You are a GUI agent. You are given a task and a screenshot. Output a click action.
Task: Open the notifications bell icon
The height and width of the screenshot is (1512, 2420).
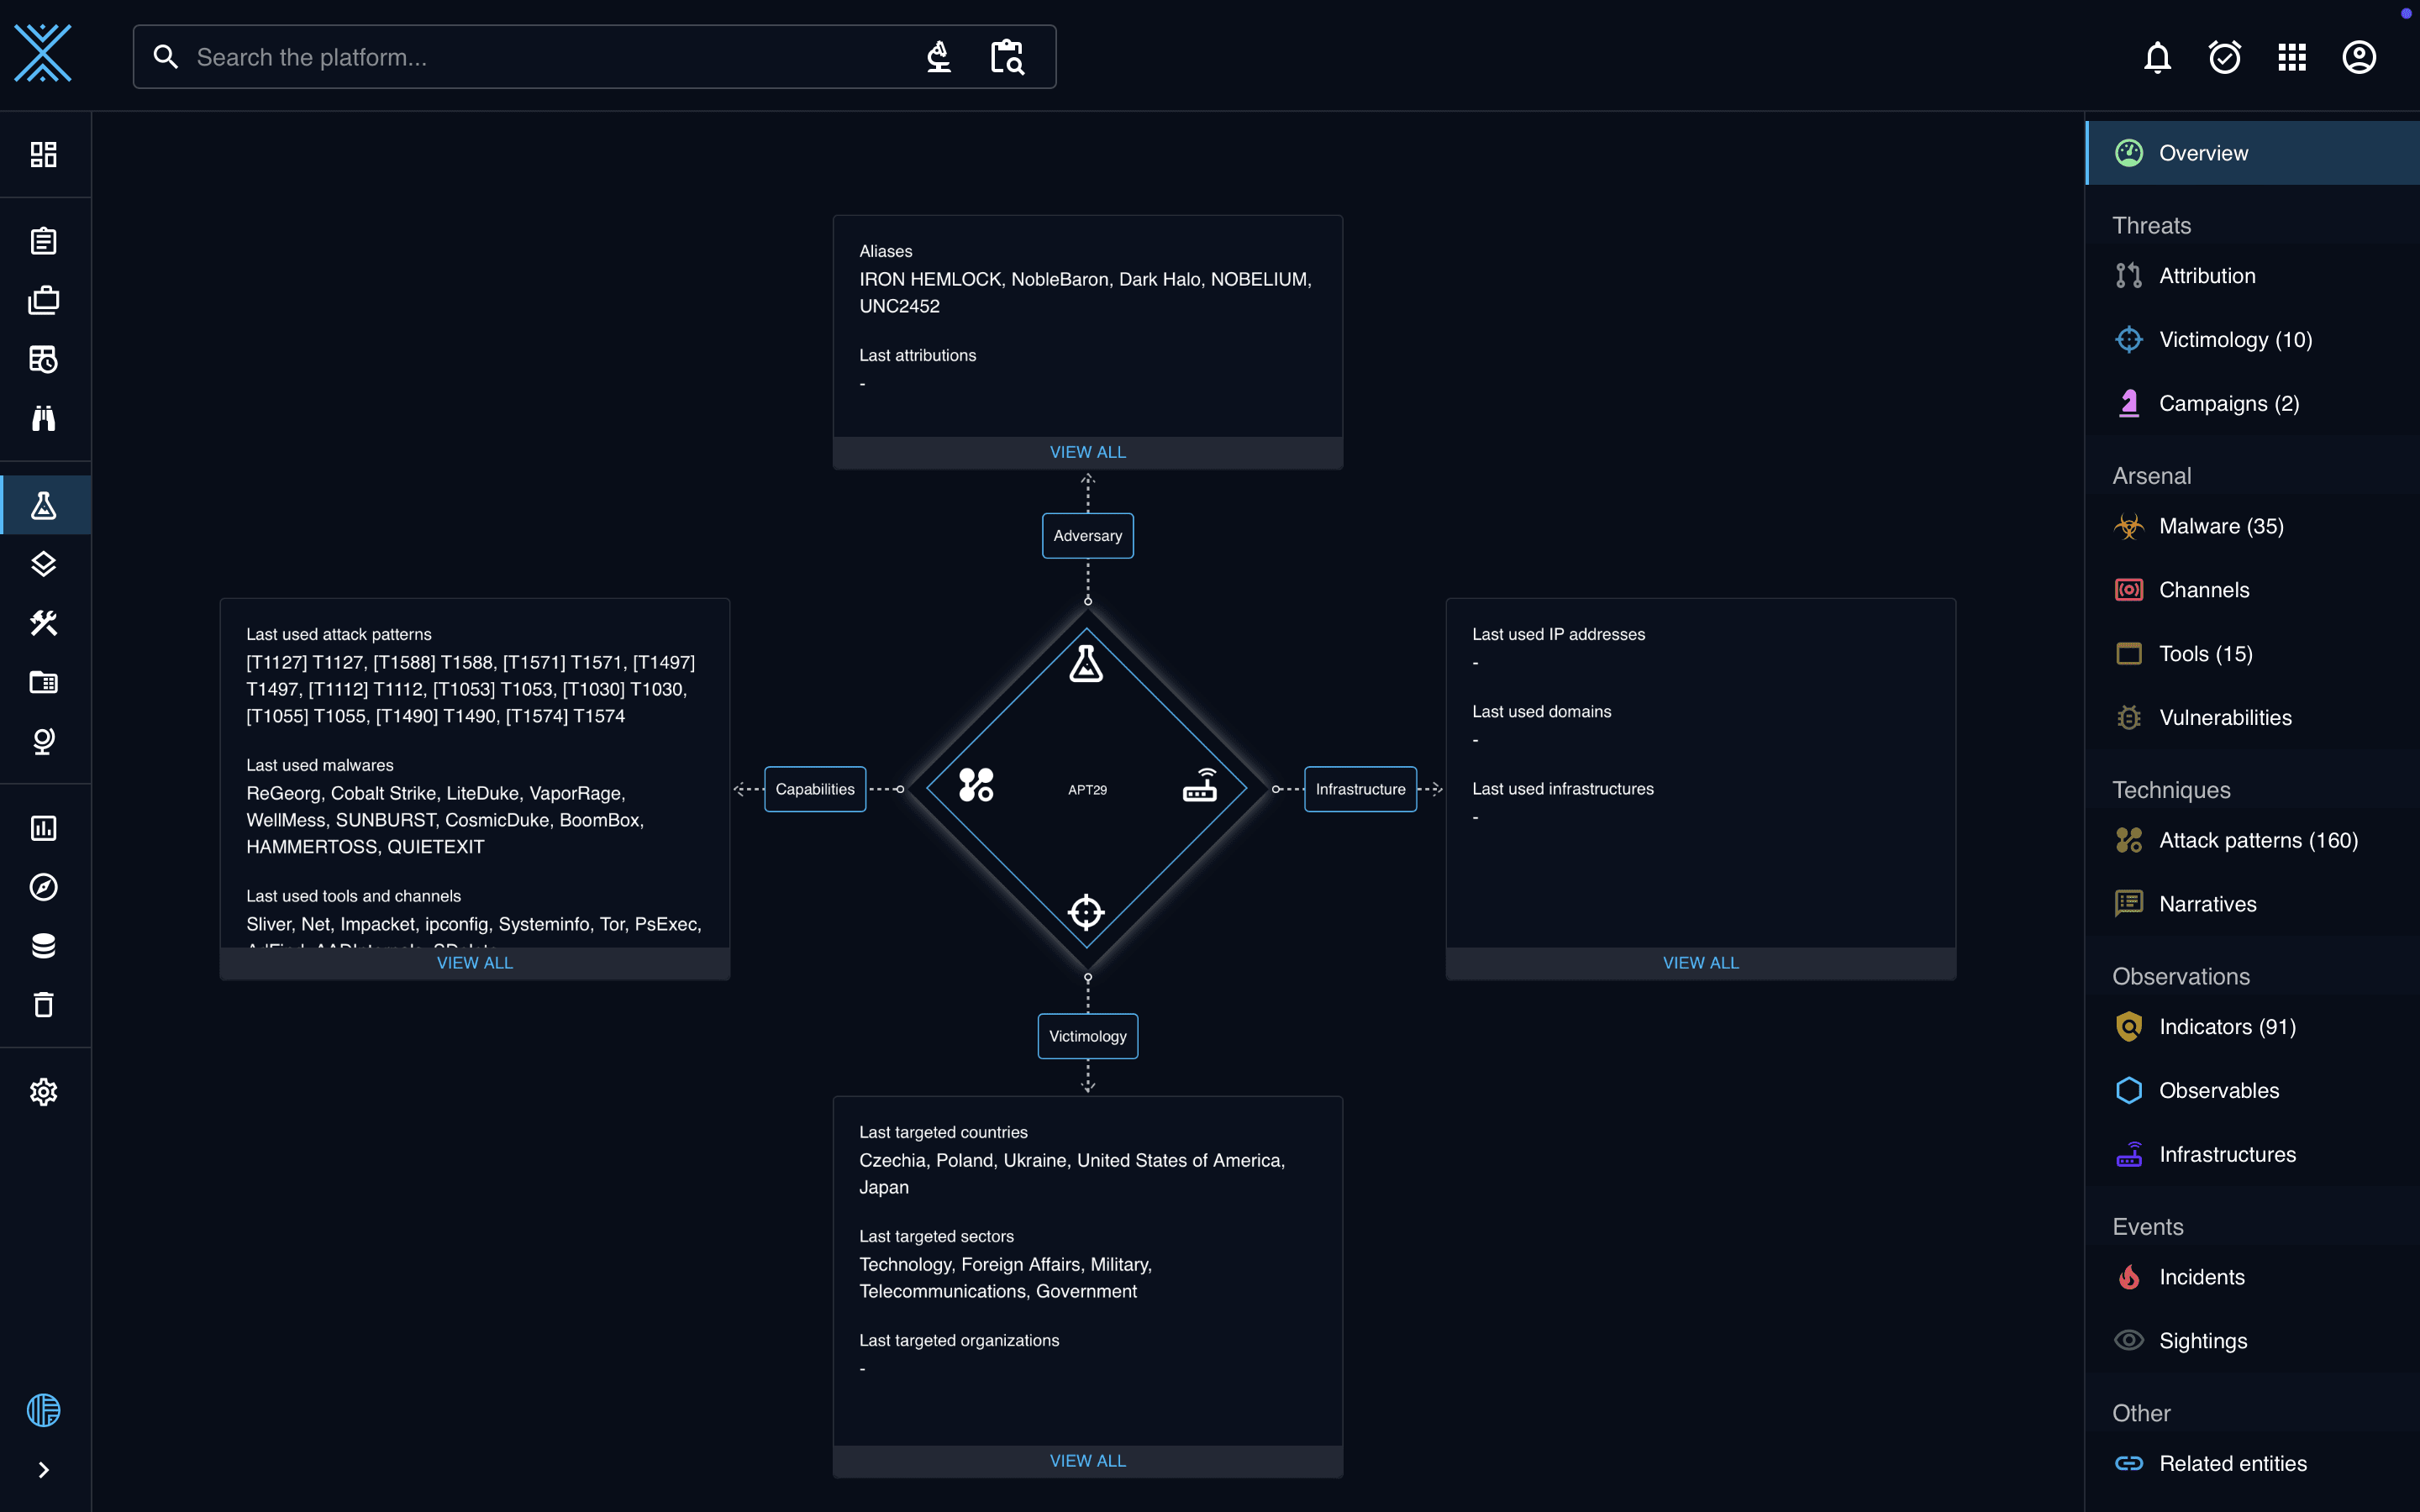[2157, 57]
